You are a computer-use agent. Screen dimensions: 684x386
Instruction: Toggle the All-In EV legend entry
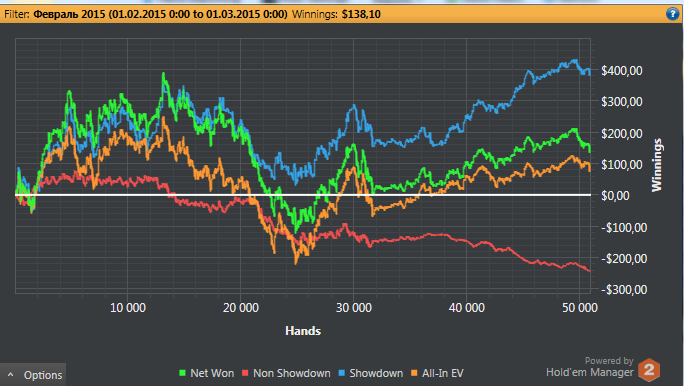[x=438, y=373]
